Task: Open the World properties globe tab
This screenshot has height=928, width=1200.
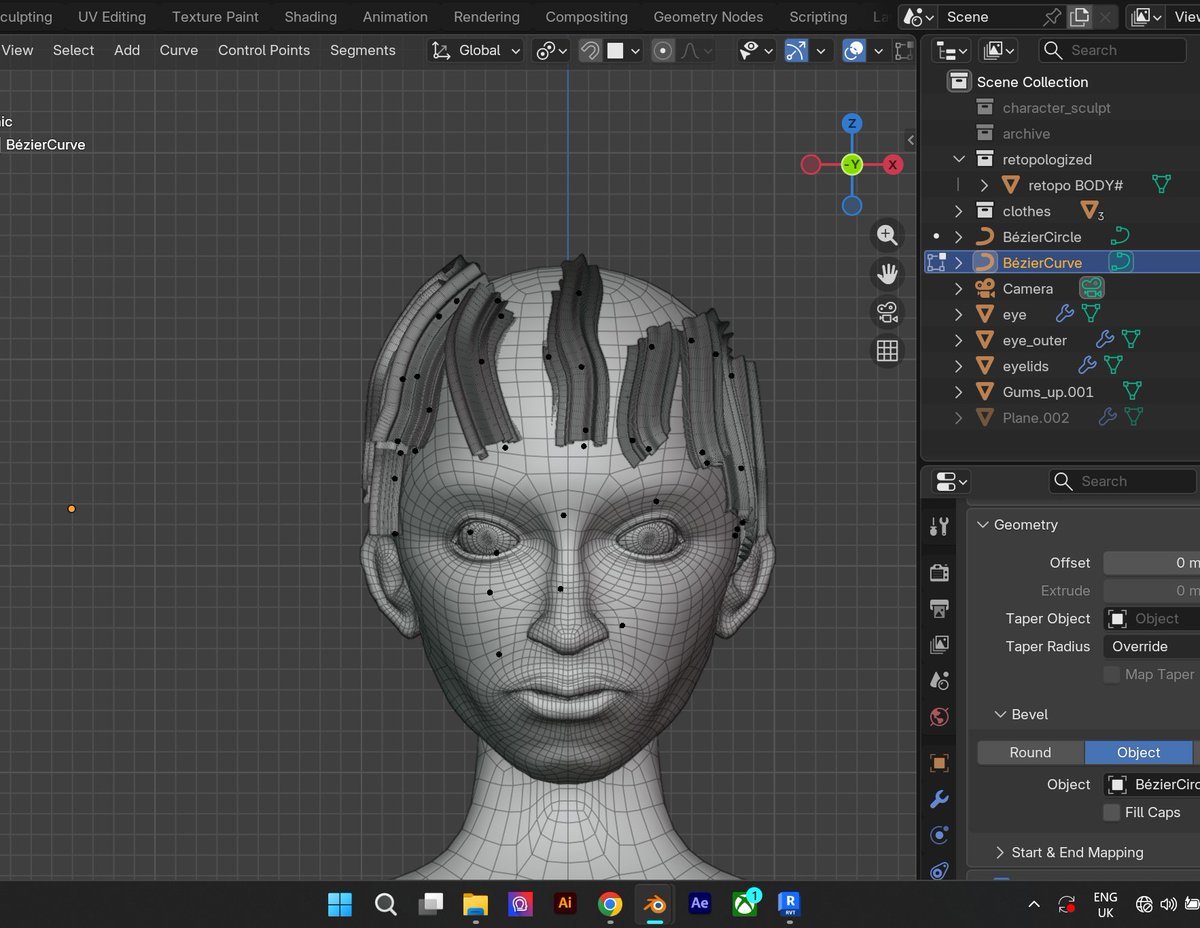Action: [939, 717]
